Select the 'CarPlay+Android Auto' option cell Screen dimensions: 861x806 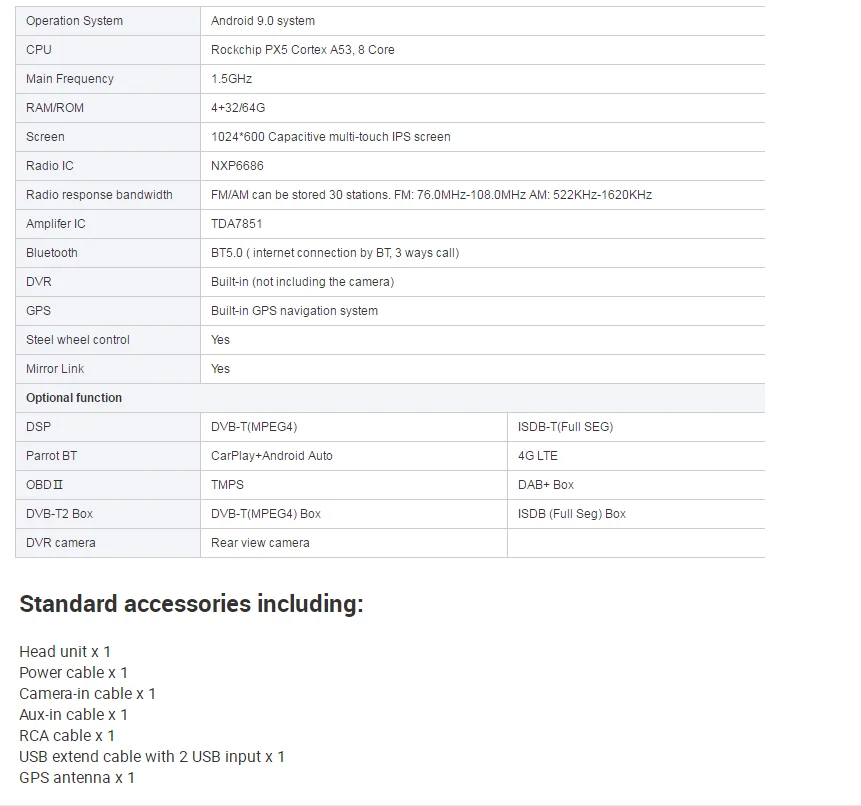tap(272, 456)
